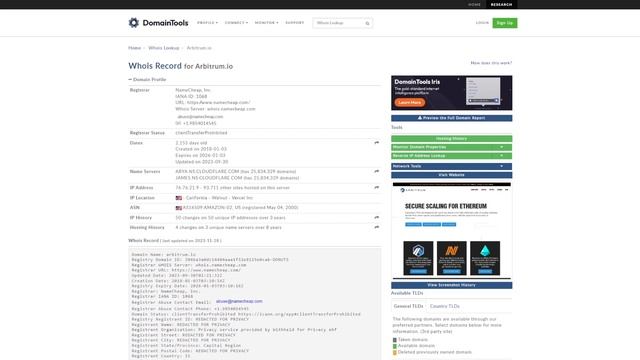Click the Whois Lookup breadcrumb link
640x360 pixels.
coord(164,48)
